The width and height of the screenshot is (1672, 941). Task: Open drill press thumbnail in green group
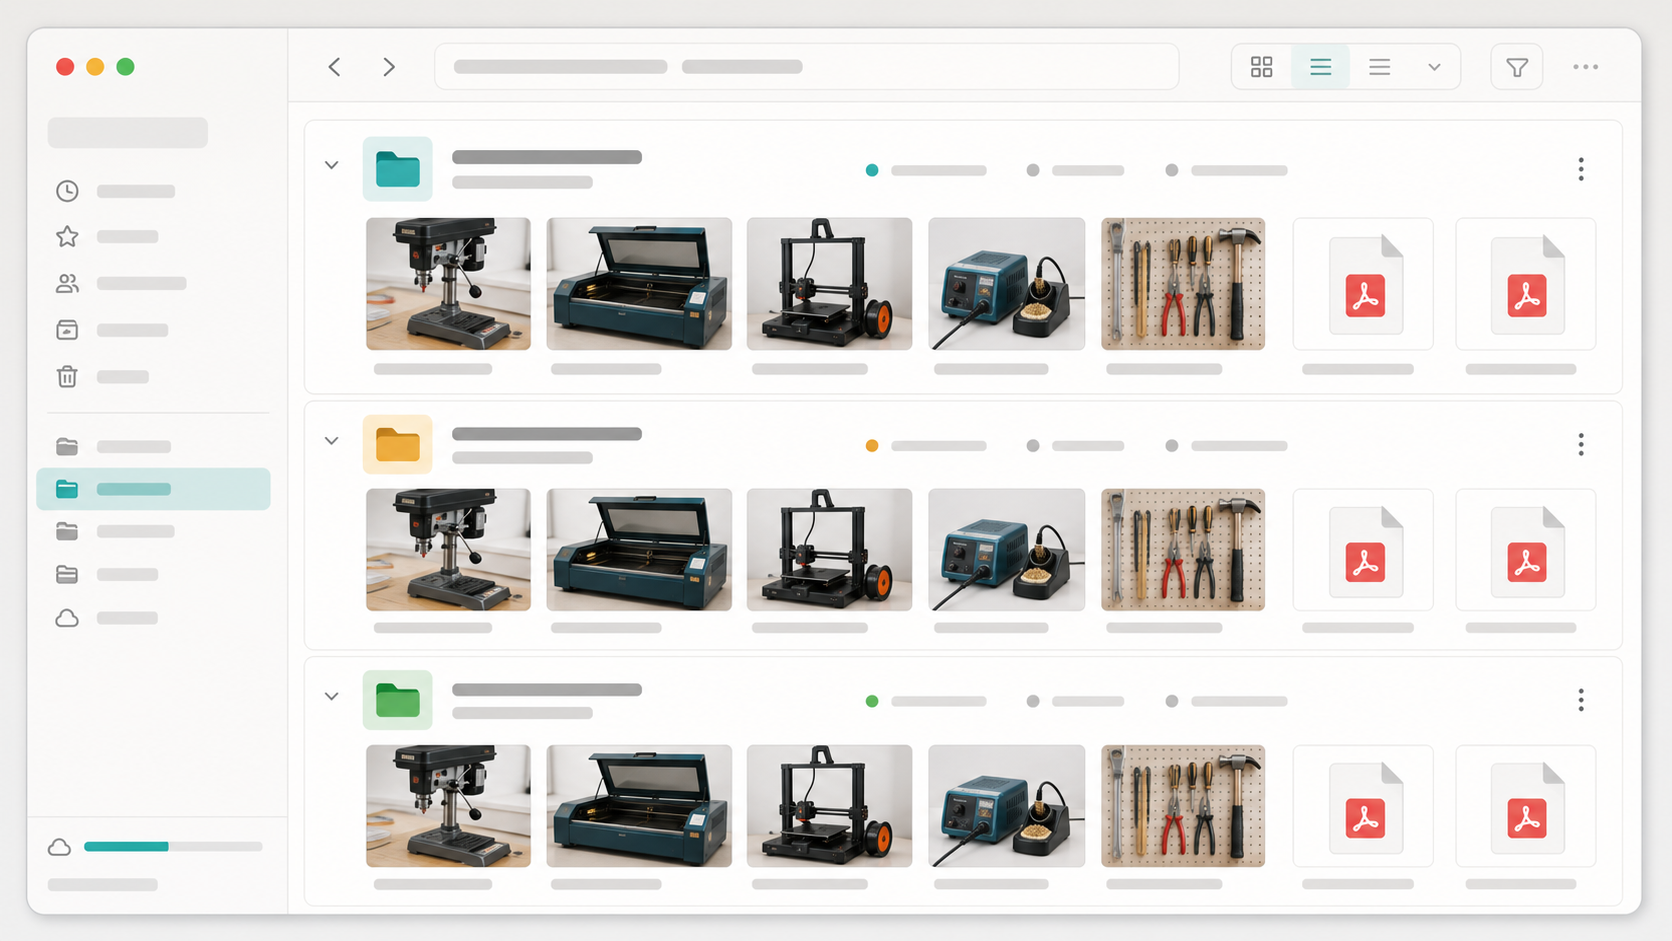click(448, 806)
